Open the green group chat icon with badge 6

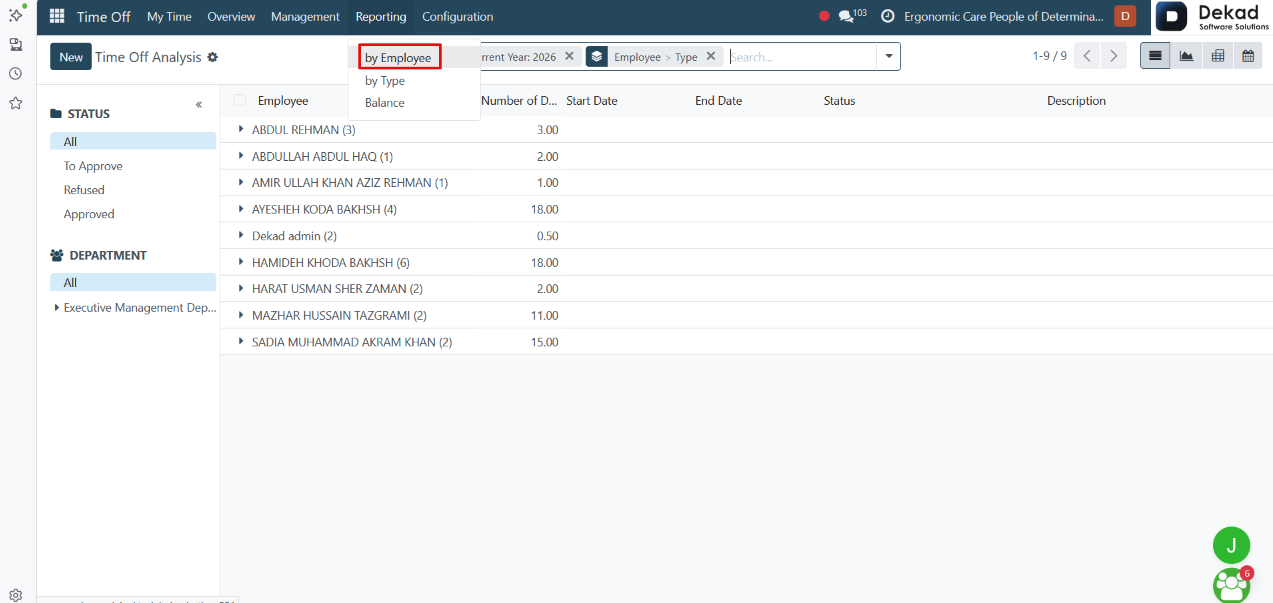[x=1232, y=585]
